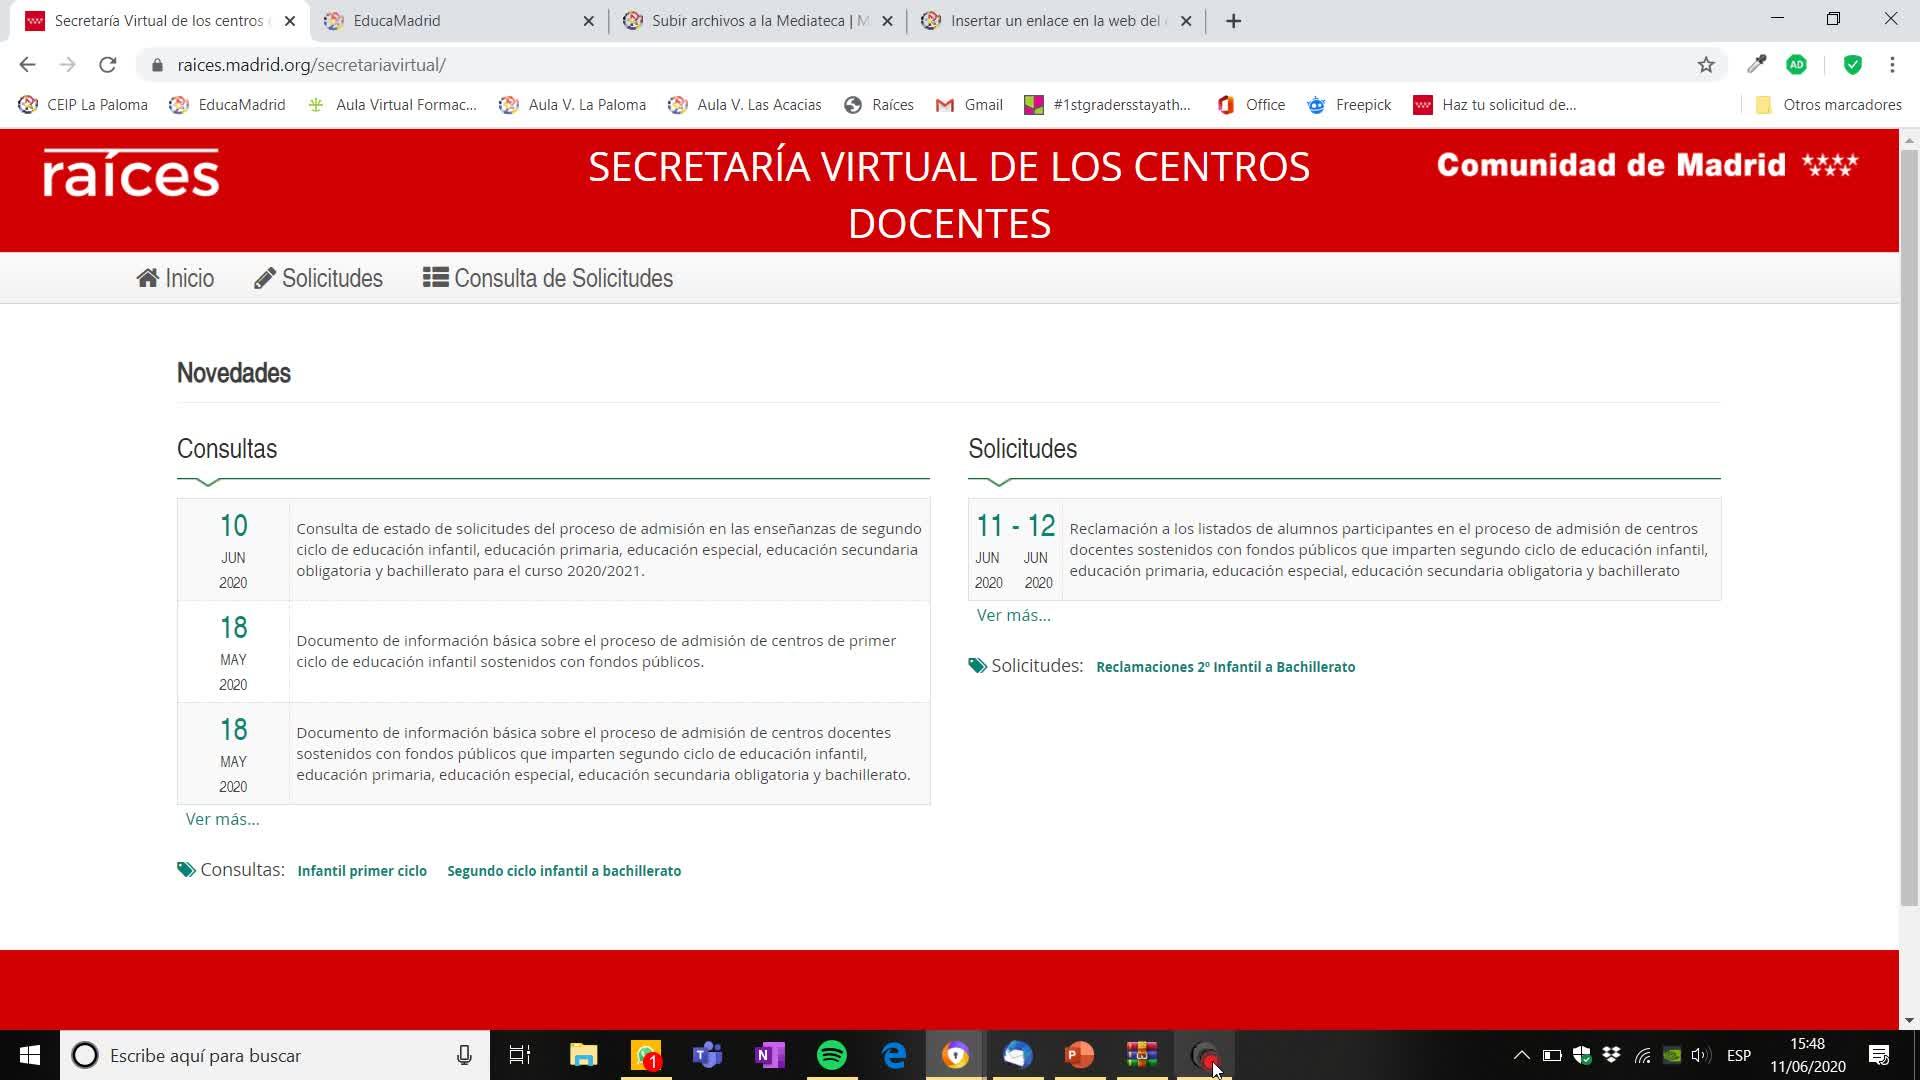The width and height of the screenshot is (1920, 1080).
Task: Click Ver más under Consultas
Action: click(x=222, y=819)
